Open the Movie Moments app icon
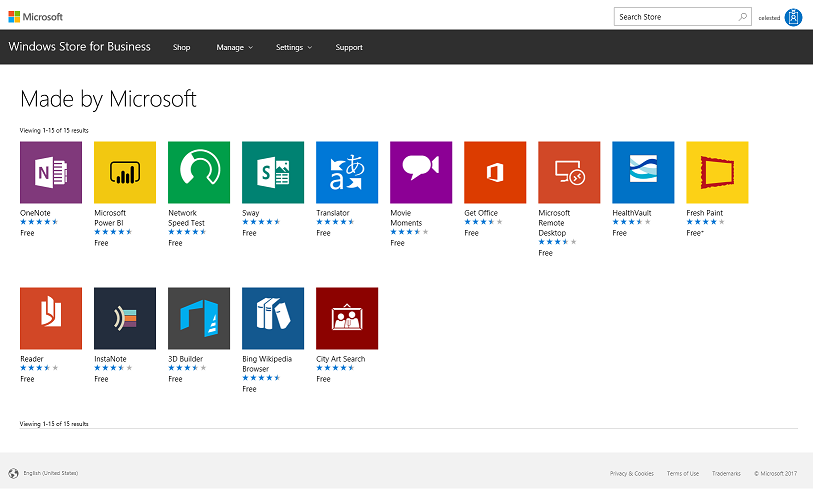Screen dimensions: 813x501 point(421,172)
